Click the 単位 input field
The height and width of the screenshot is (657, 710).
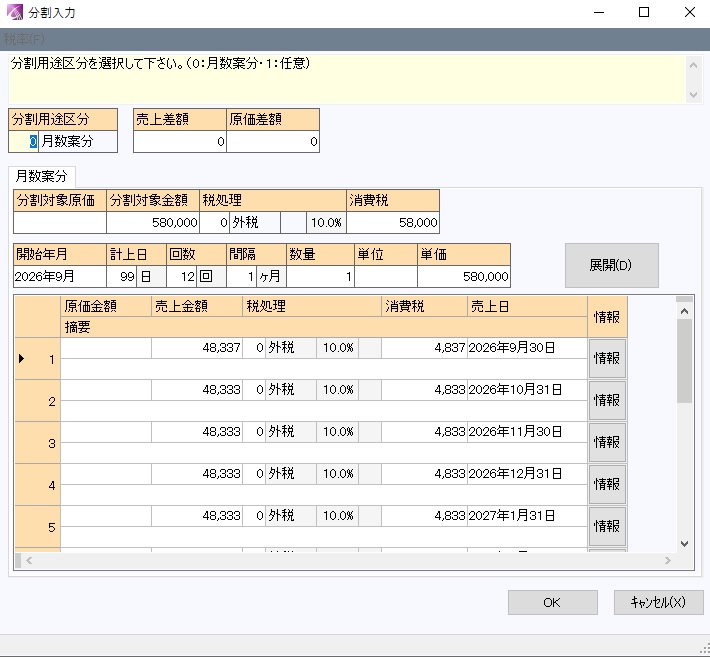tap(386, 276)
